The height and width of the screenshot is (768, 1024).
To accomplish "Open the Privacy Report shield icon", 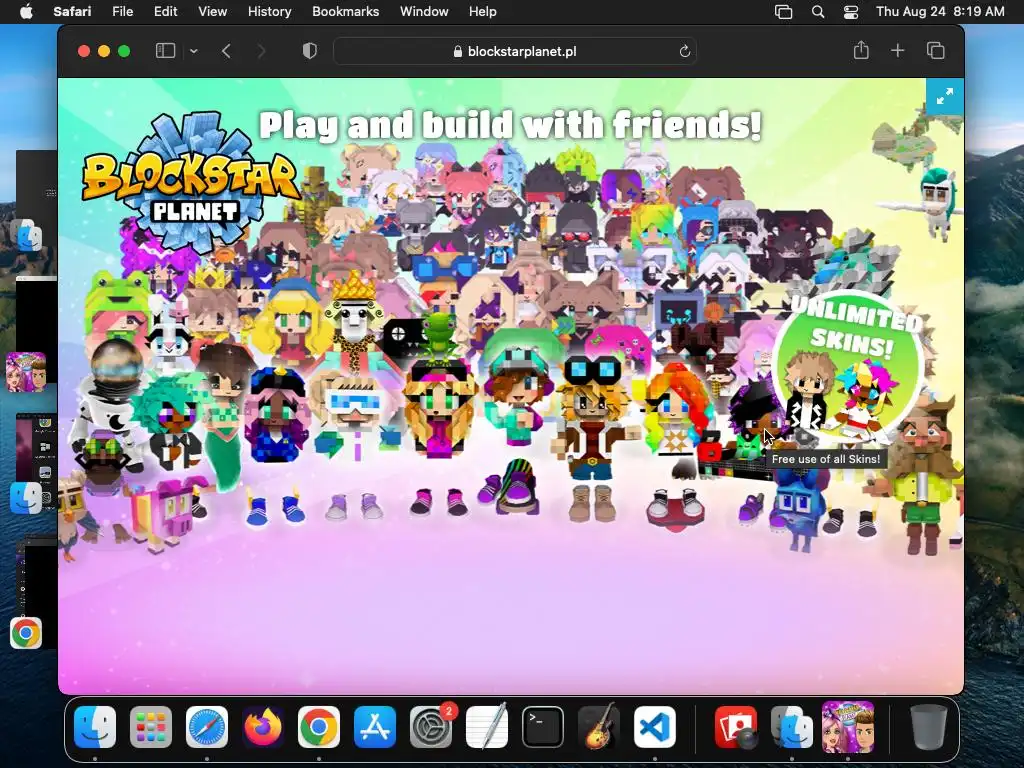I will coord(310,51).
